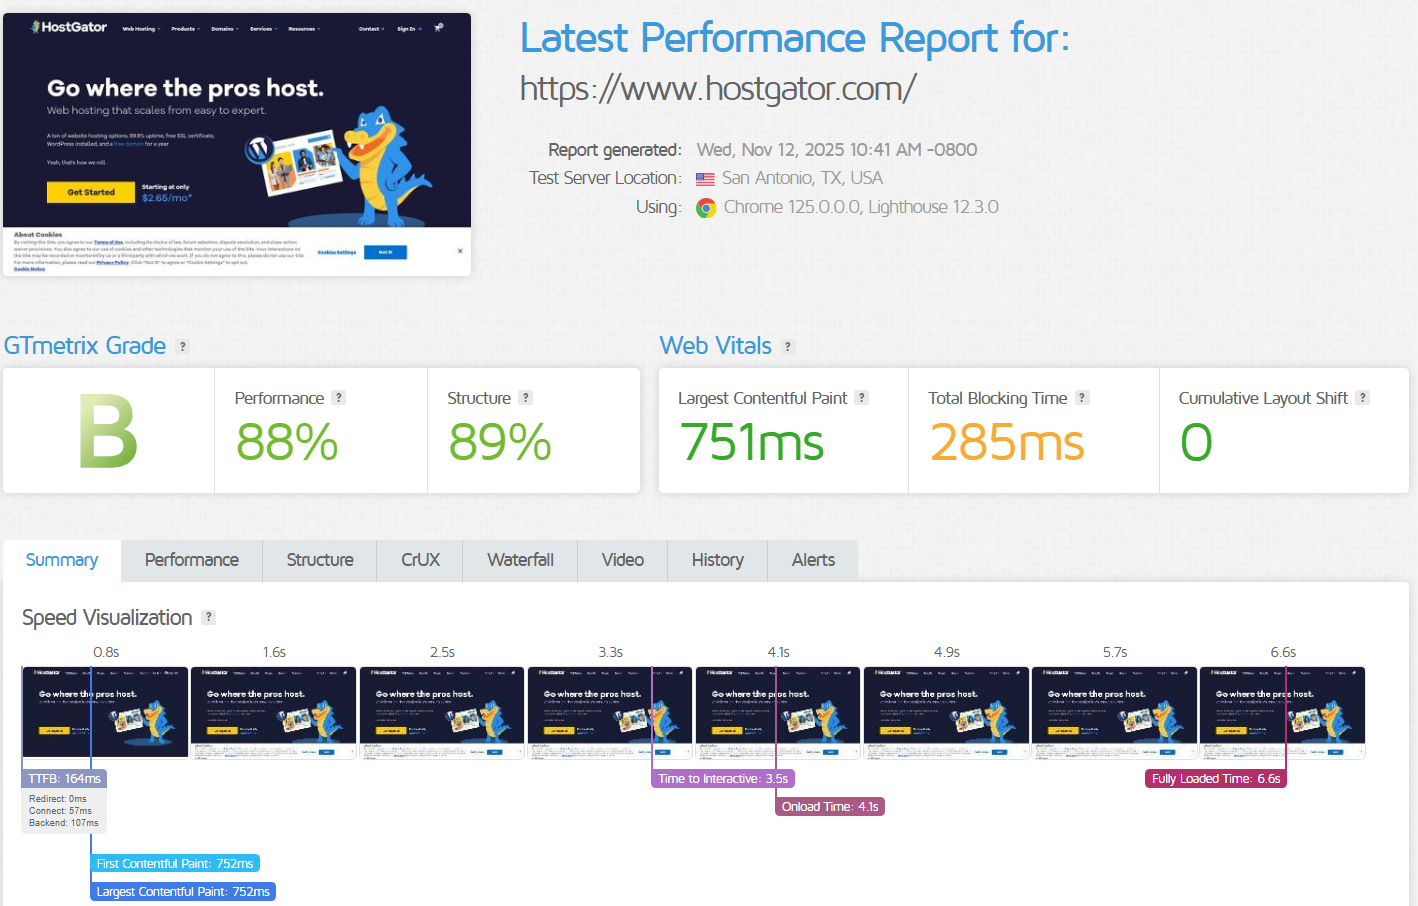Click the HostGator site screenshot thumbnail
Image resolution: width=1418 pixels, height=906 pixels.
tap(237, 144)
